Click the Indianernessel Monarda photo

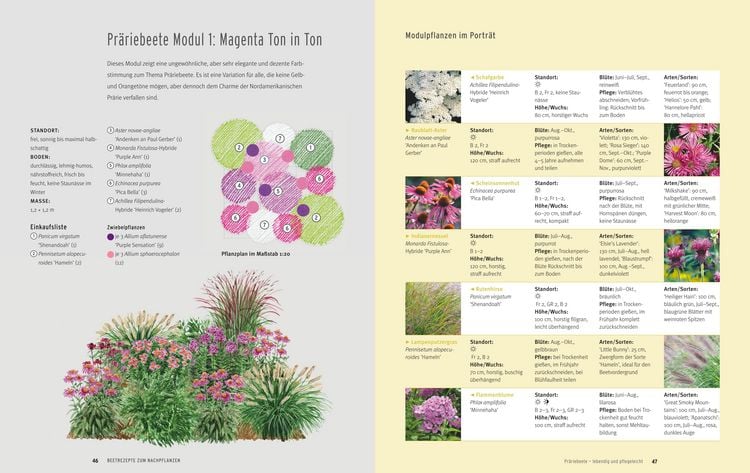(692, 256)
